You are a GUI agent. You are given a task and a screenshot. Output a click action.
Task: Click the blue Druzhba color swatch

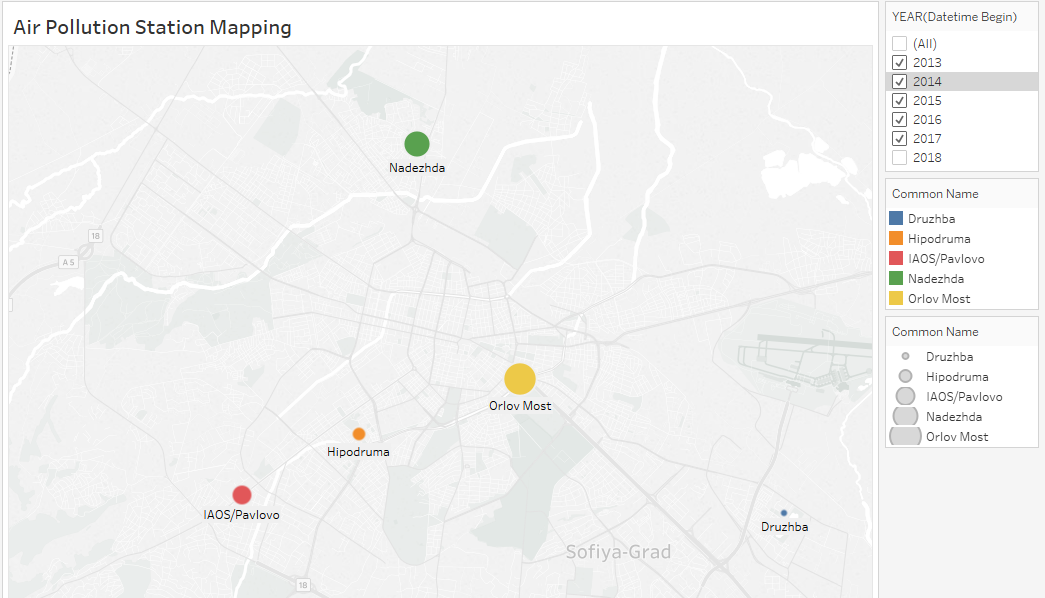896,219
